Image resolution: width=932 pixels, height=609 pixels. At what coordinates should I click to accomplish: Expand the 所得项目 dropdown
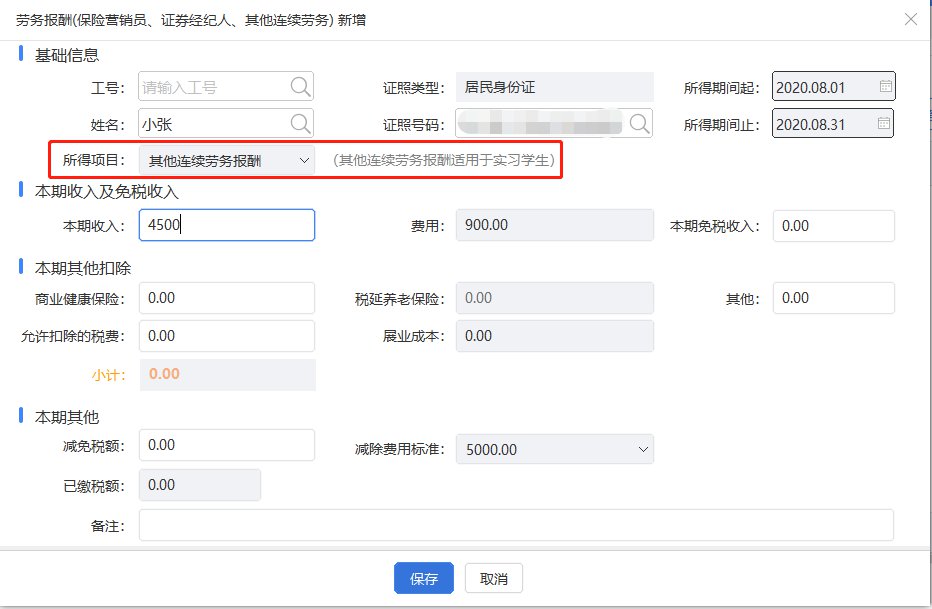point(227,160)
